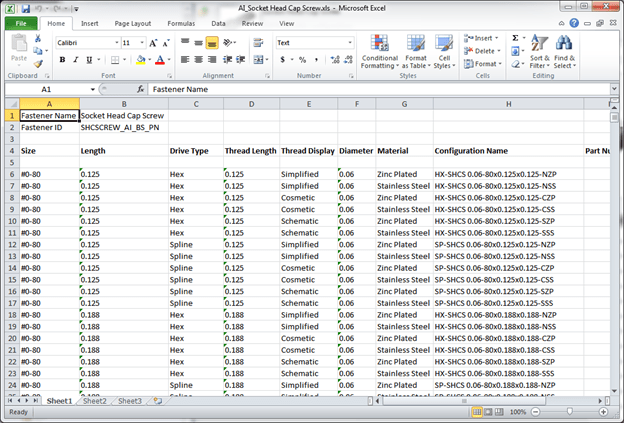Center text horizontally
The height and width of the screenshot is (423, 624).
point(198,60)
